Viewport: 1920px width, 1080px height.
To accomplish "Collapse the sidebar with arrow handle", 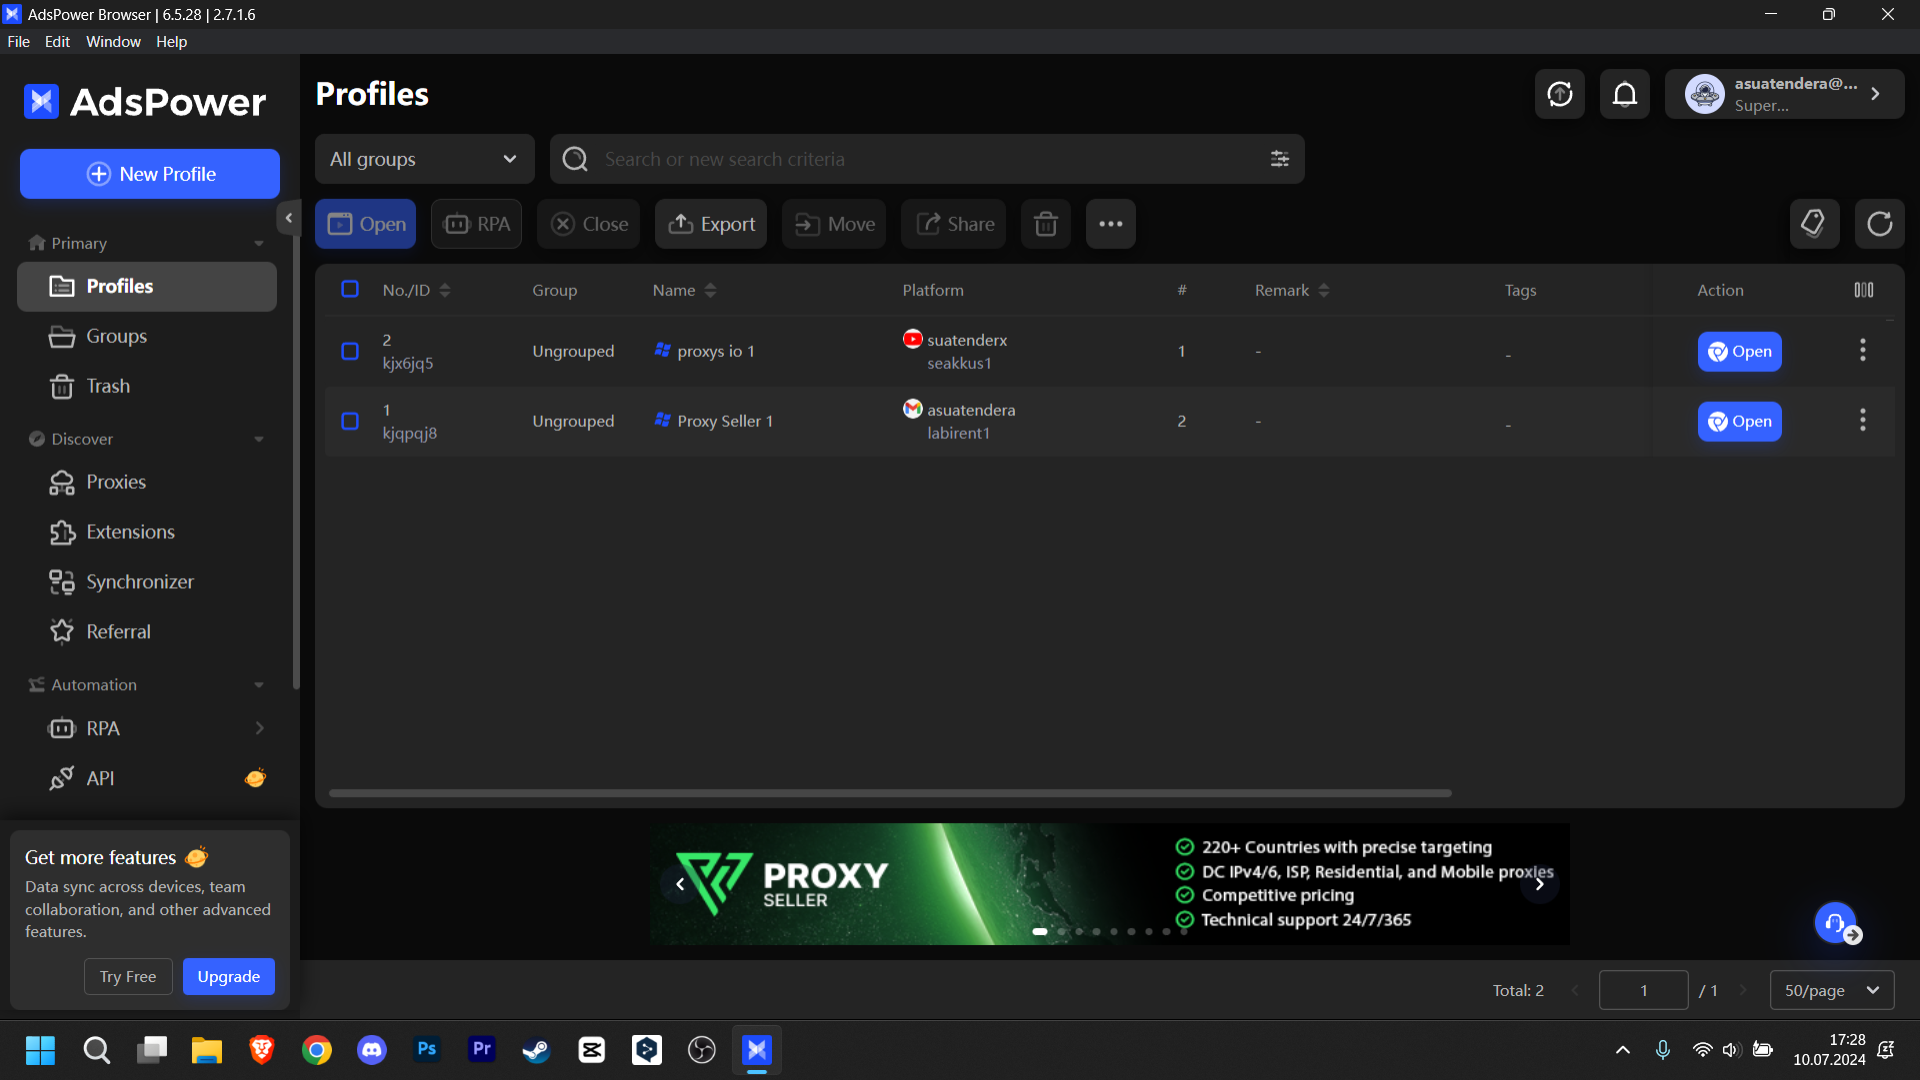I will tap(288, 218).
